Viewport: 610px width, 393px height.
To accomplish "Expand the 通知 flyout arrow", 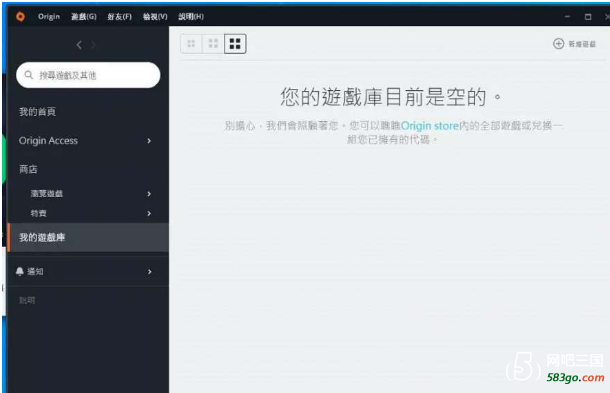I will [149, 272].
